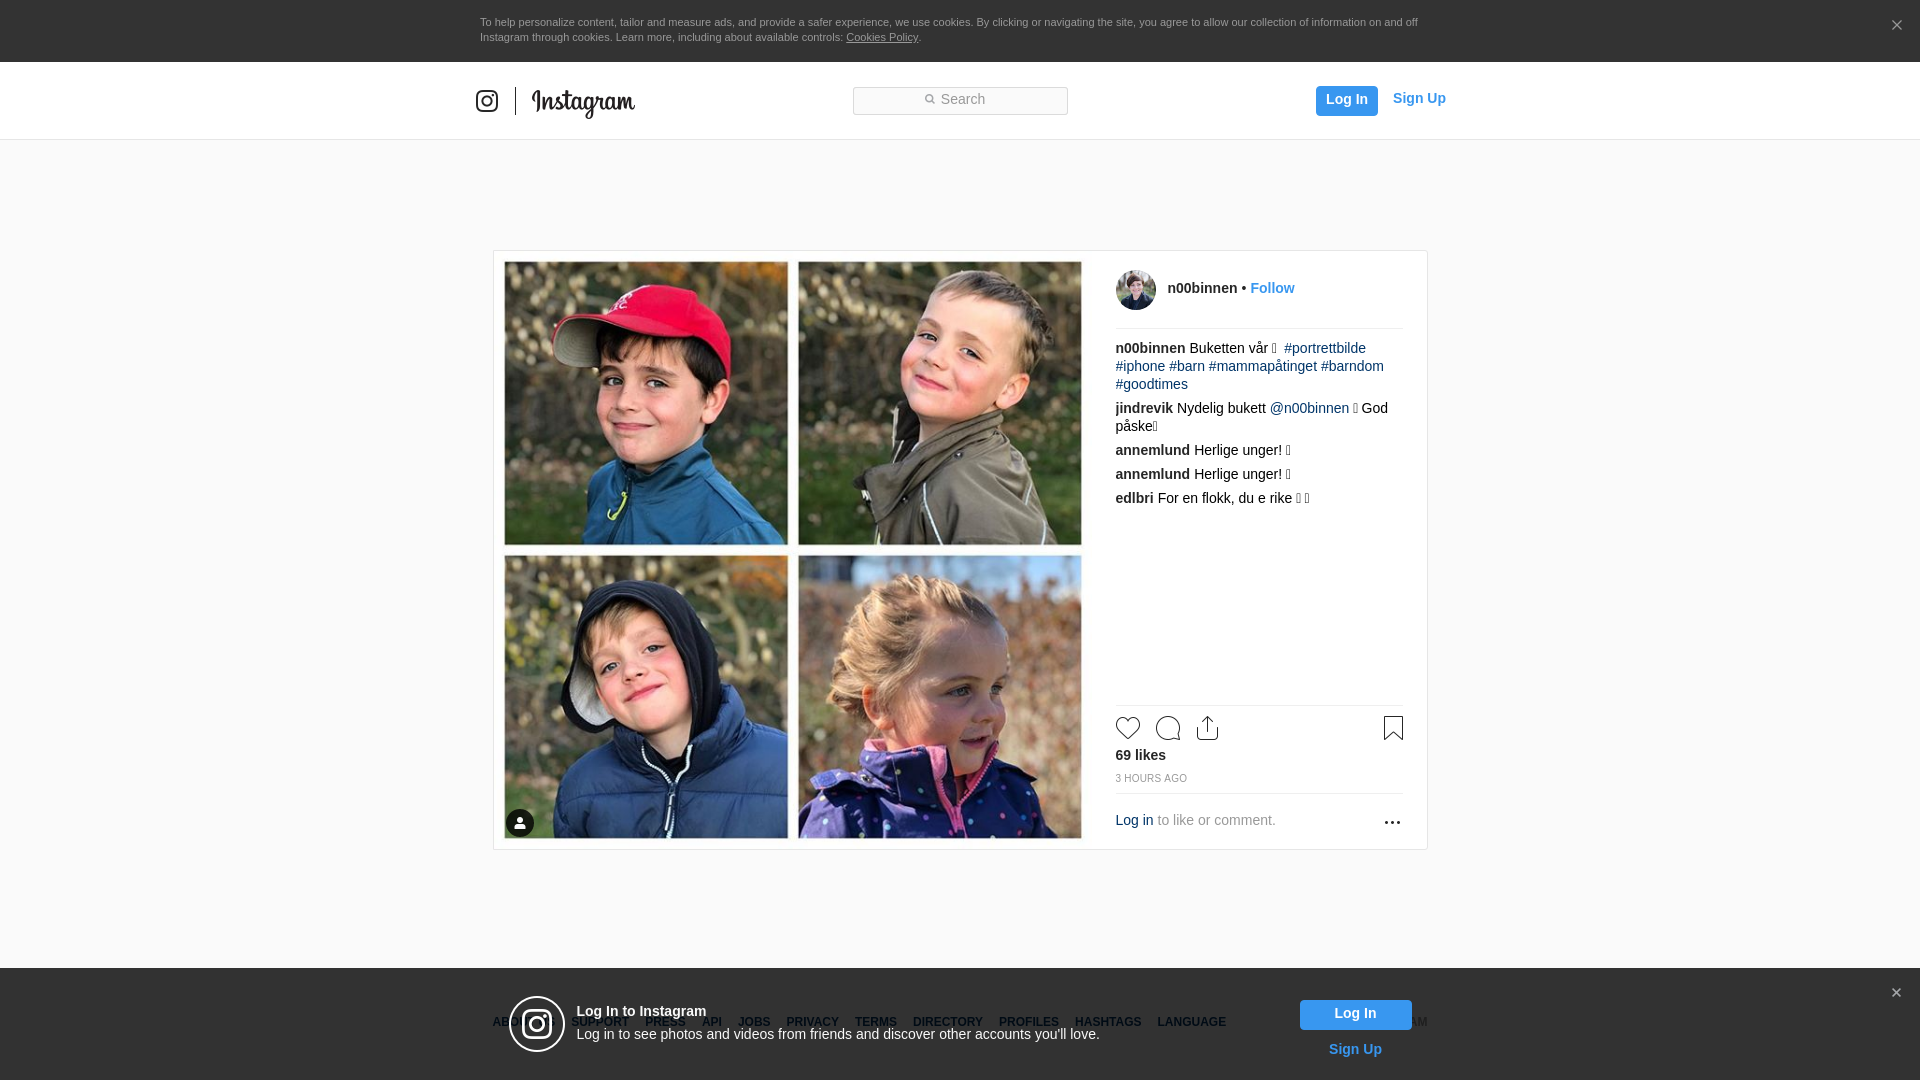Open commenter jindrevik's profile
1920x1080 pixels.
[1144, 408]
